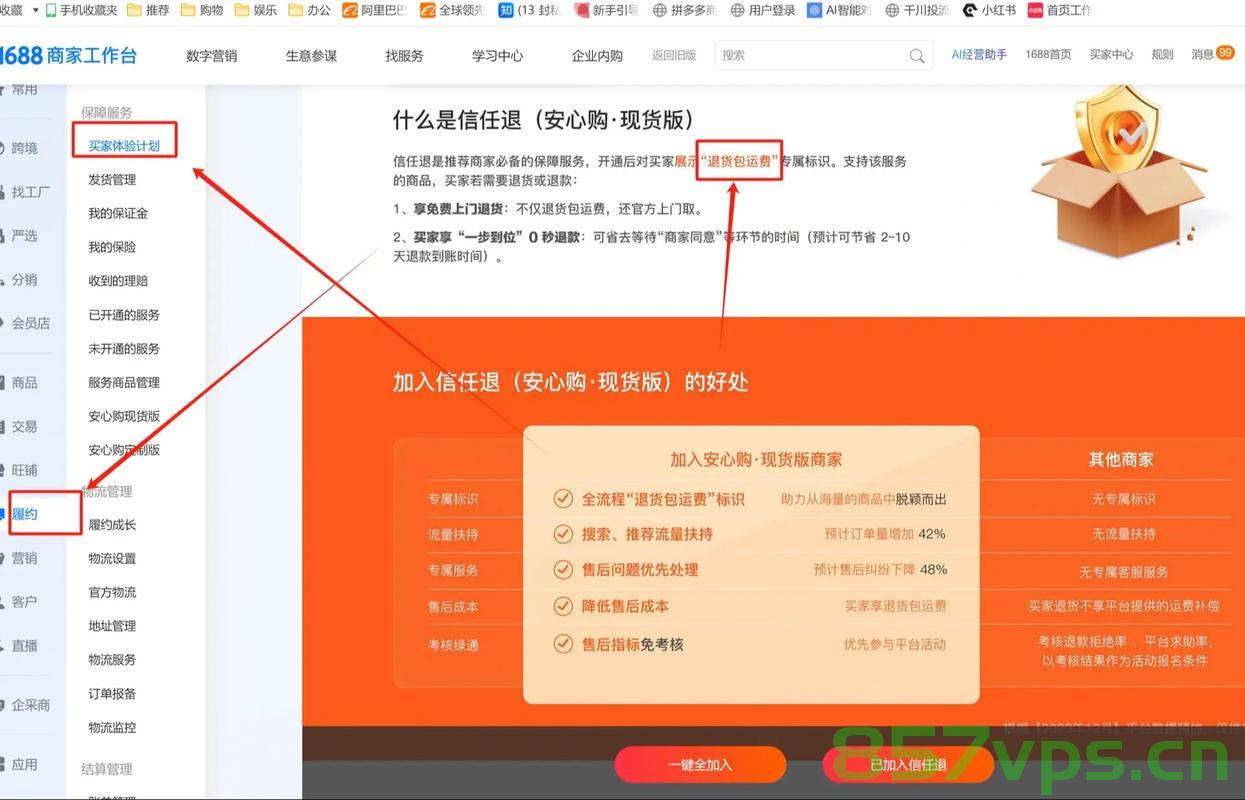Viewport: 1245px width, 800px height.
Task: Select 旺铺 in the left sidebar
Action: click(24, 470)
